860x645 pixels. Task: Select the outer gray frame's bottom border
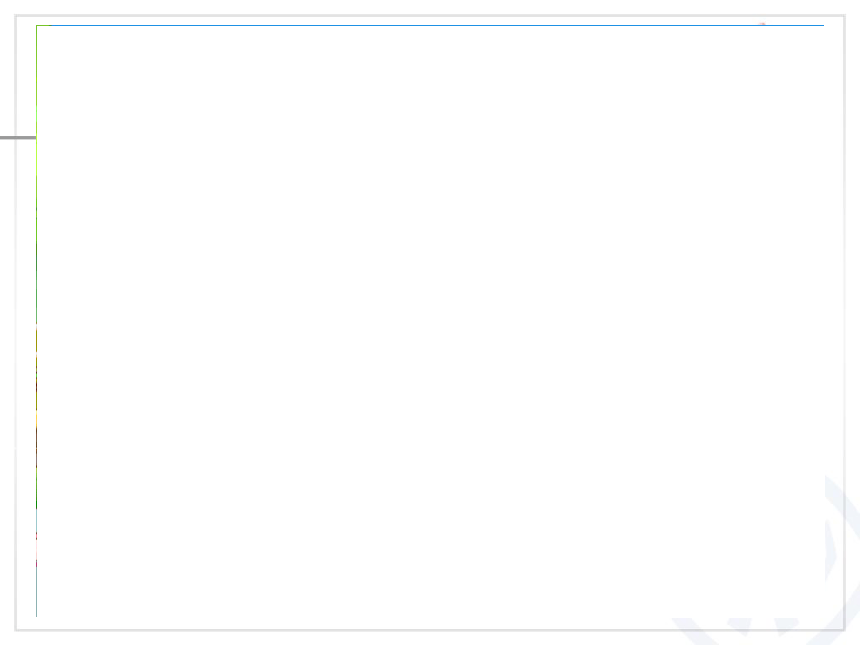coord(430,630)
